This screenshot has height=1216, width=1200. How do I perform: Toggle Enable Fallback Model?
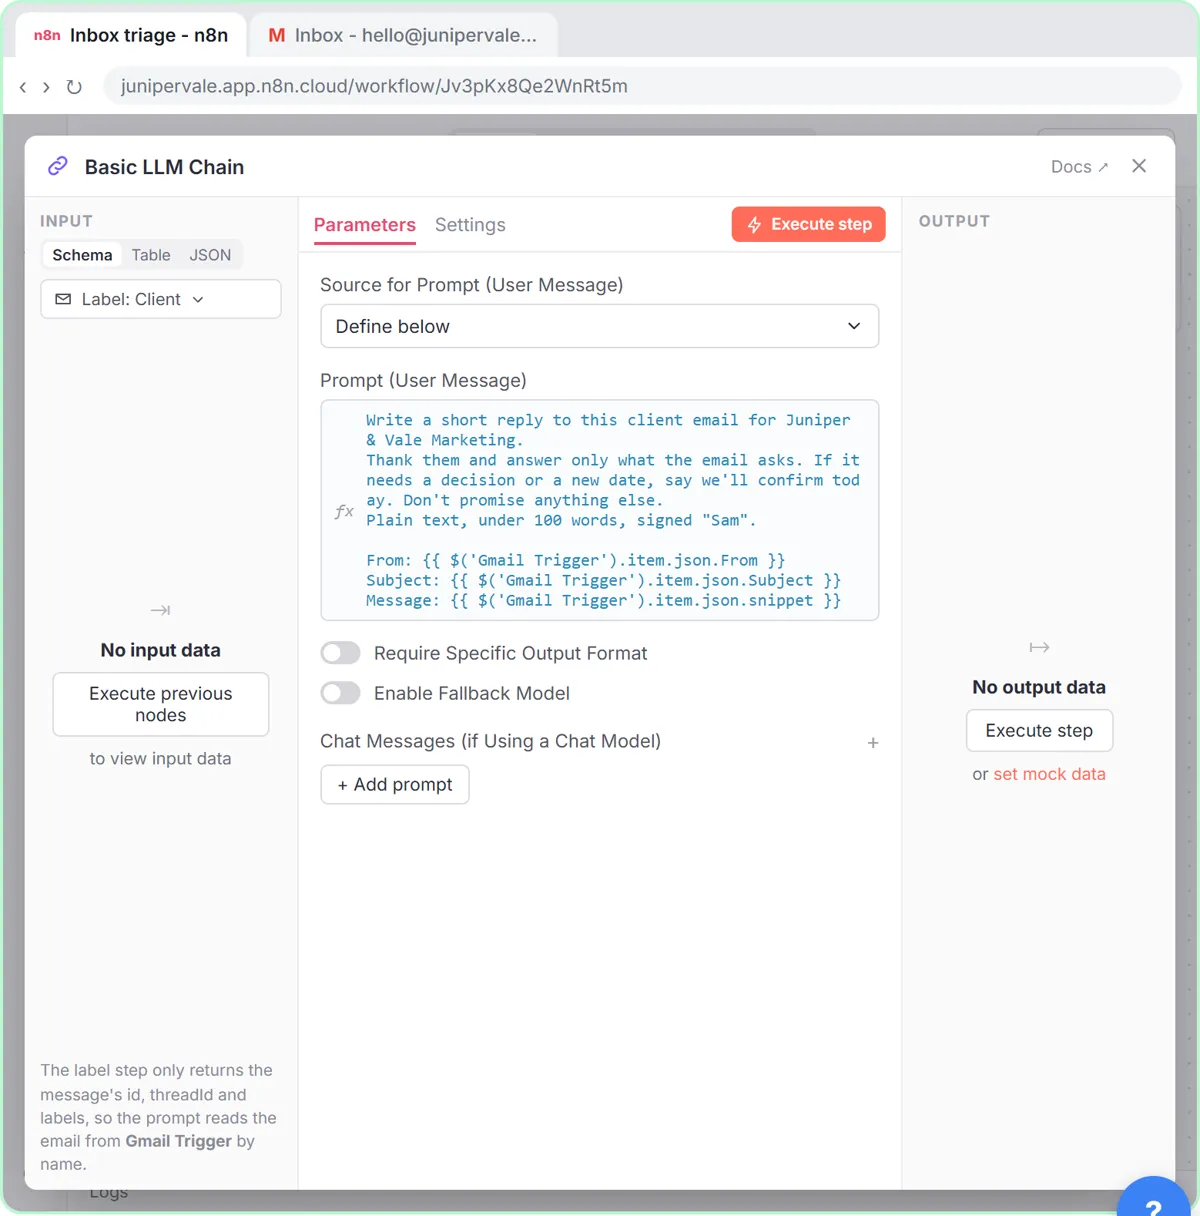[x=341, y=693]
